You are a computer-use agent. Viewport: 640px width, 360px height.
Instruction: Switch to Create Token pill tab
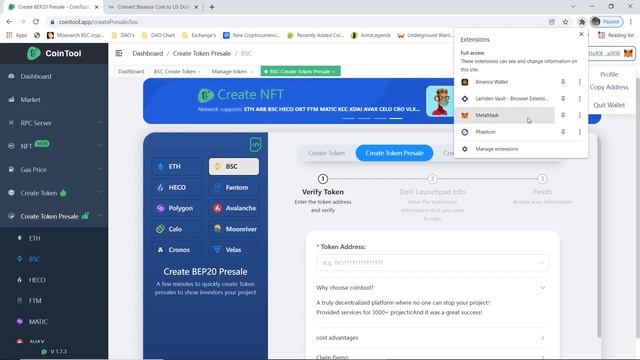[x=327, y=153]
